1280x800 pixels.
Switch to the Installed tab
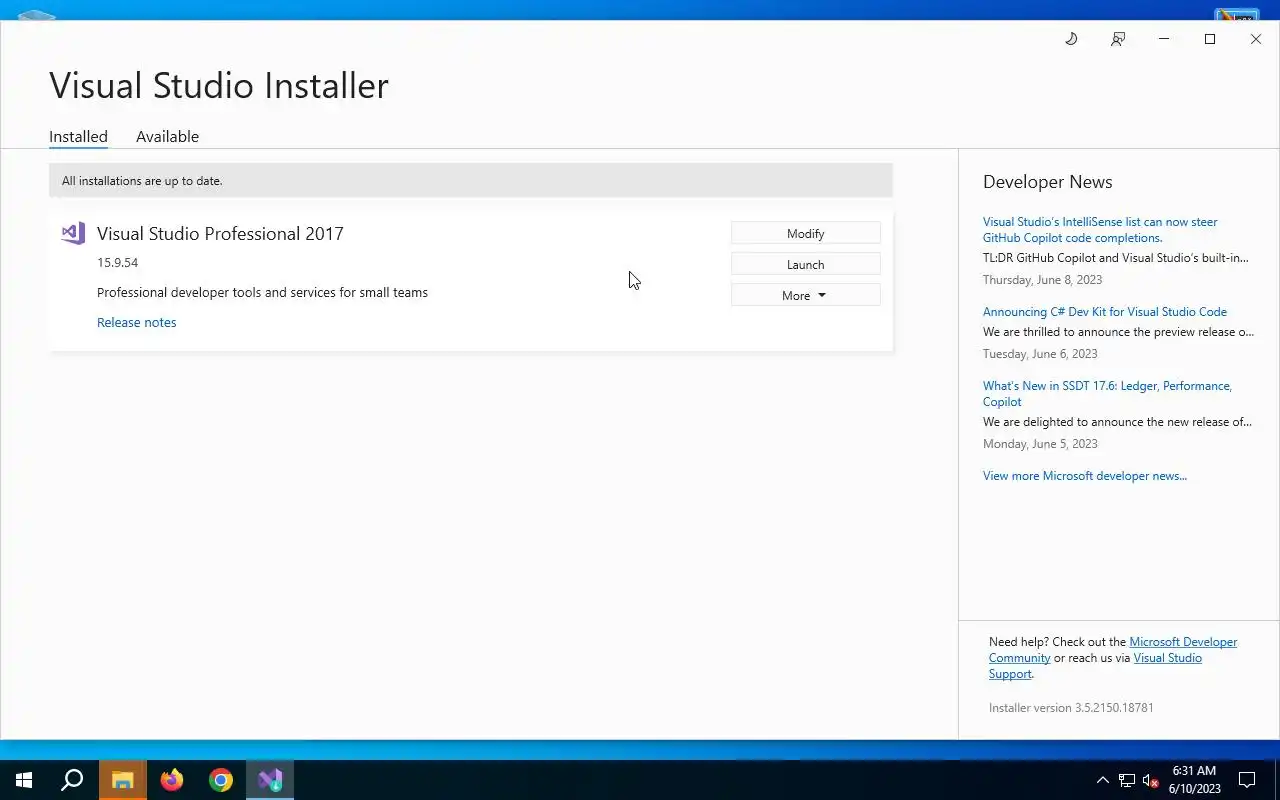(x=78, y=137)
